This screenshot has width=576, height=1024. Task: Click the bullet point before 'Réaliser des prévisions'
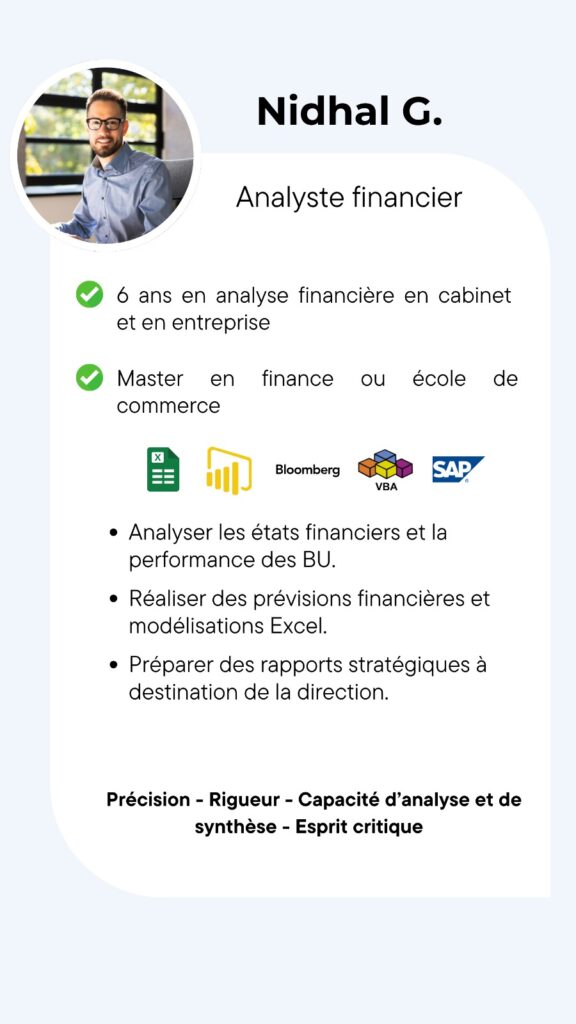coord(114,599)
